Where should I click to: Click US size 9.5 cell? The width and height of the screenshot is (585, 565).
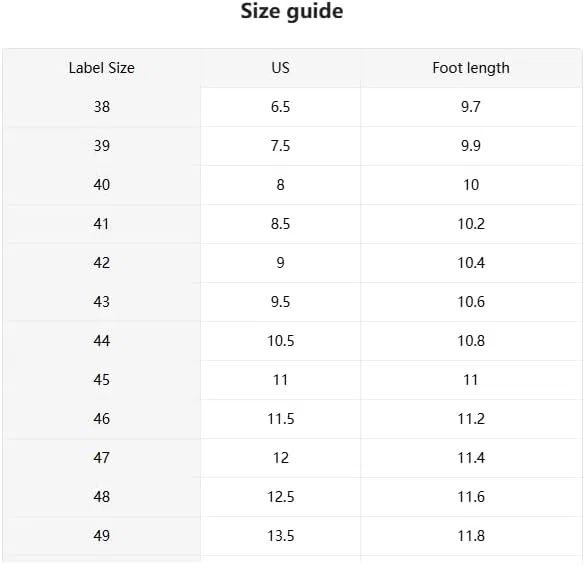pos(281,302)
